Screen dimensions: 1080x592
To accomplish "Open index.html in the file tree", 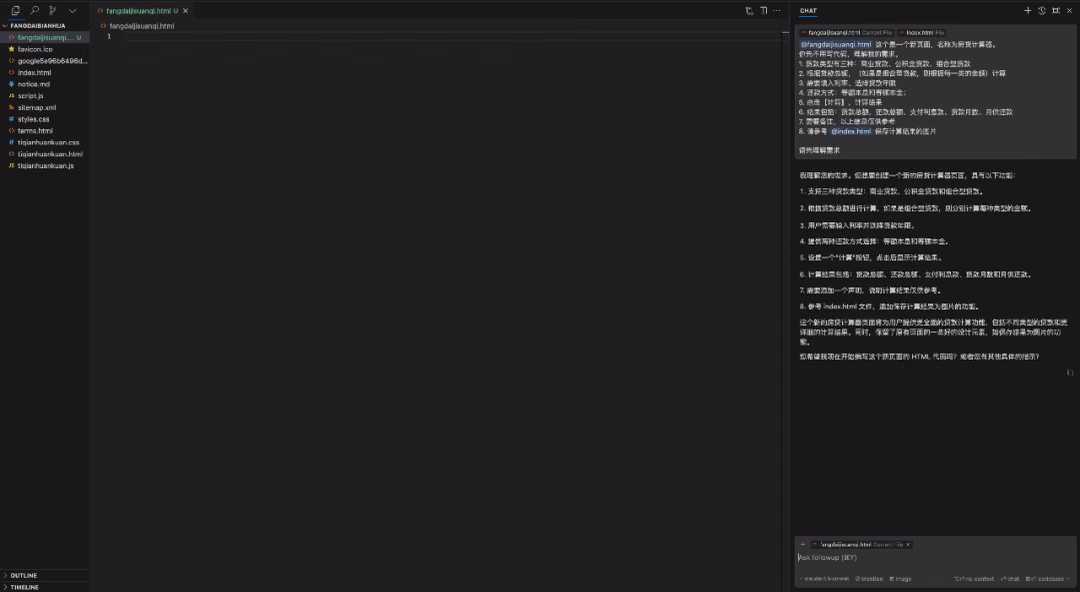I will point(34,72).
